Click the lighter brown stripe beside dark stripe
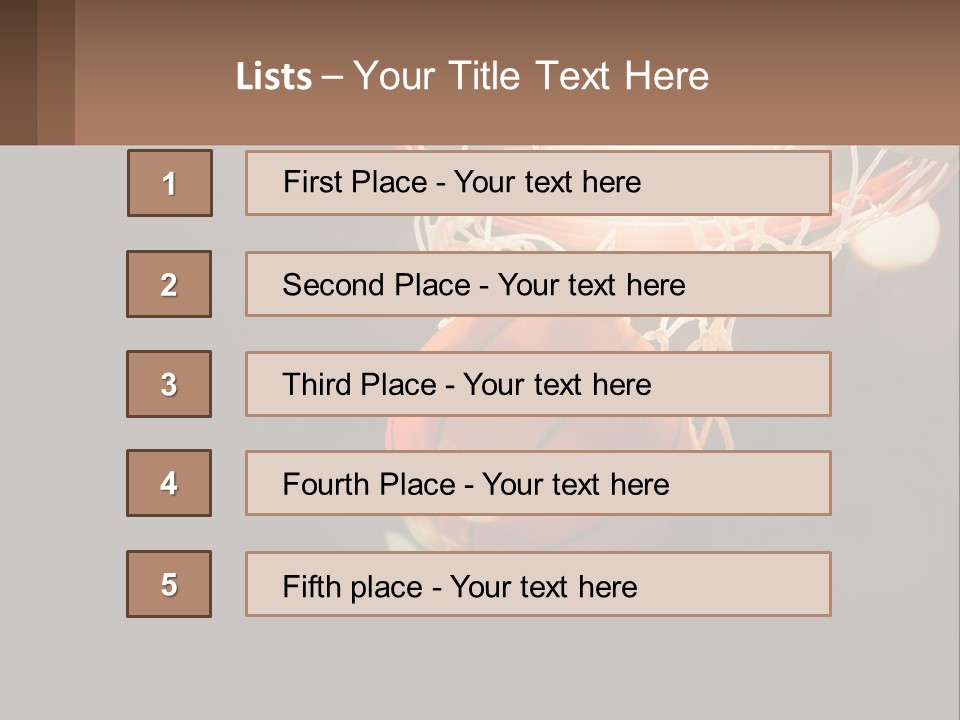 click(x=56, y=72)
